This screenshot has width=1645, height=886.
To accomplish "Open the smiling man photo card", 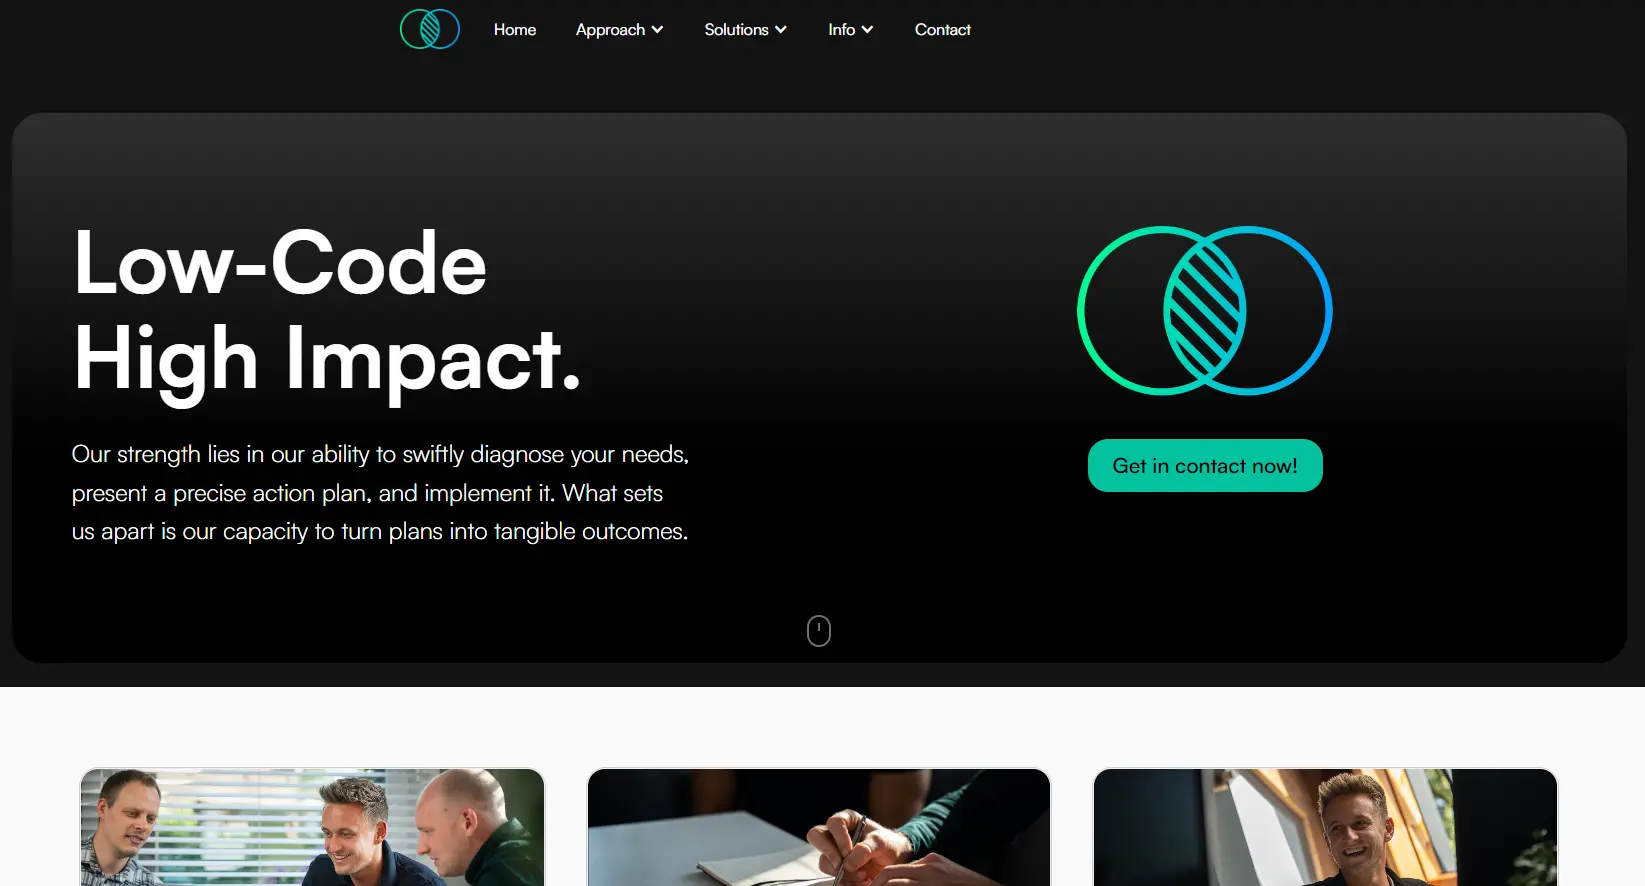I will [1325, 827].
